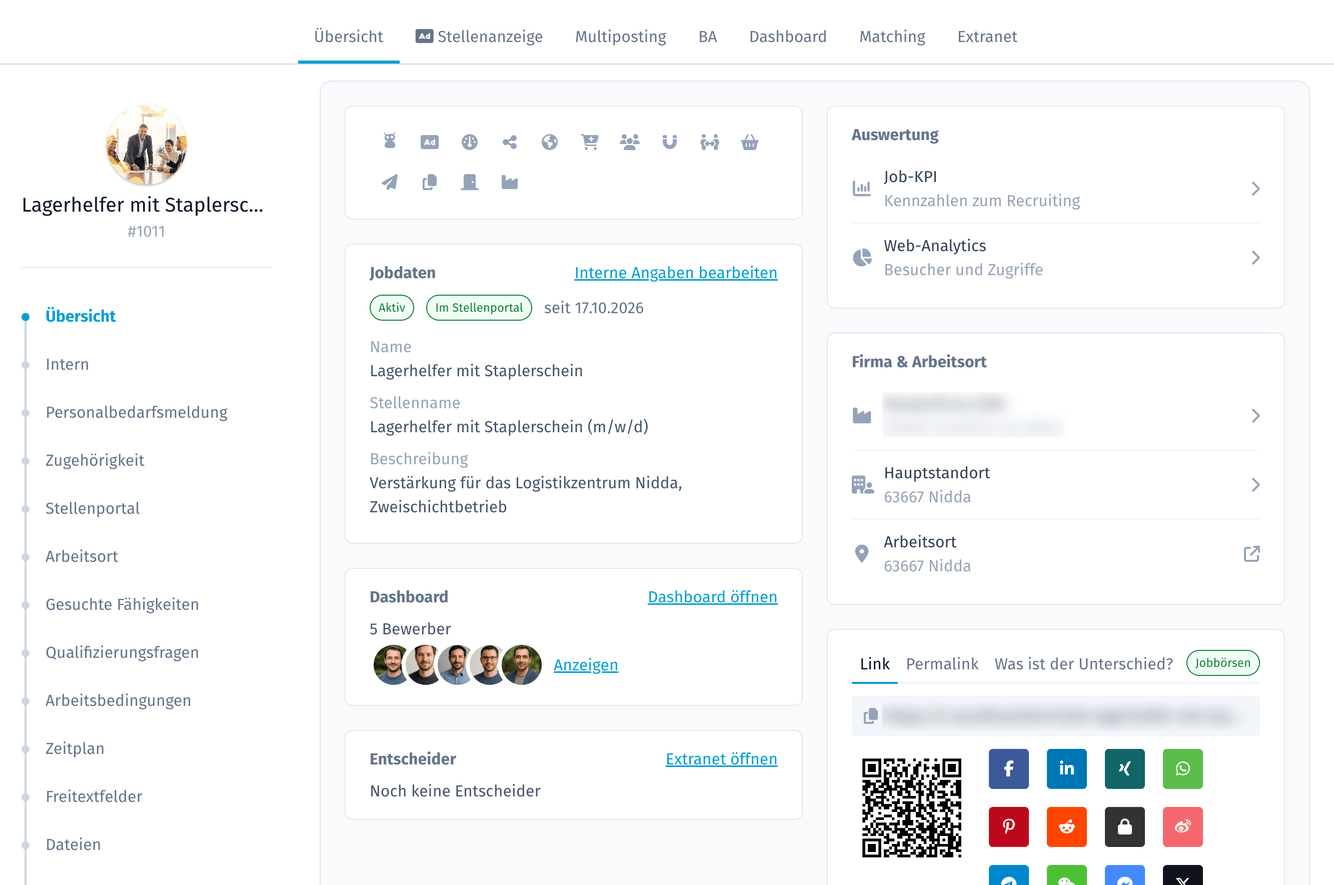Share the job on Reddit

[1067, 827]
